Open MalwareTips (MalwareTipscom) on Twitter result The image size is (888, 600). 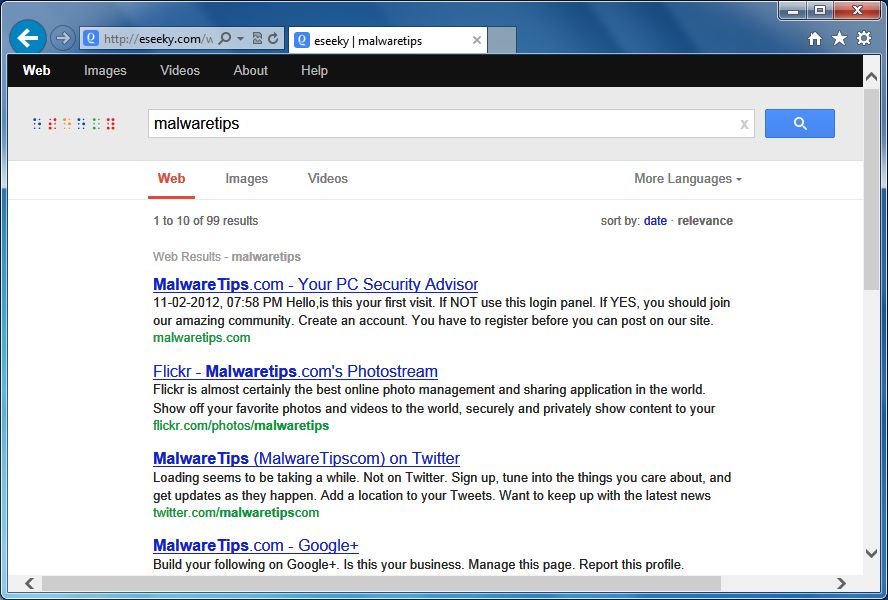click(306, 458)
